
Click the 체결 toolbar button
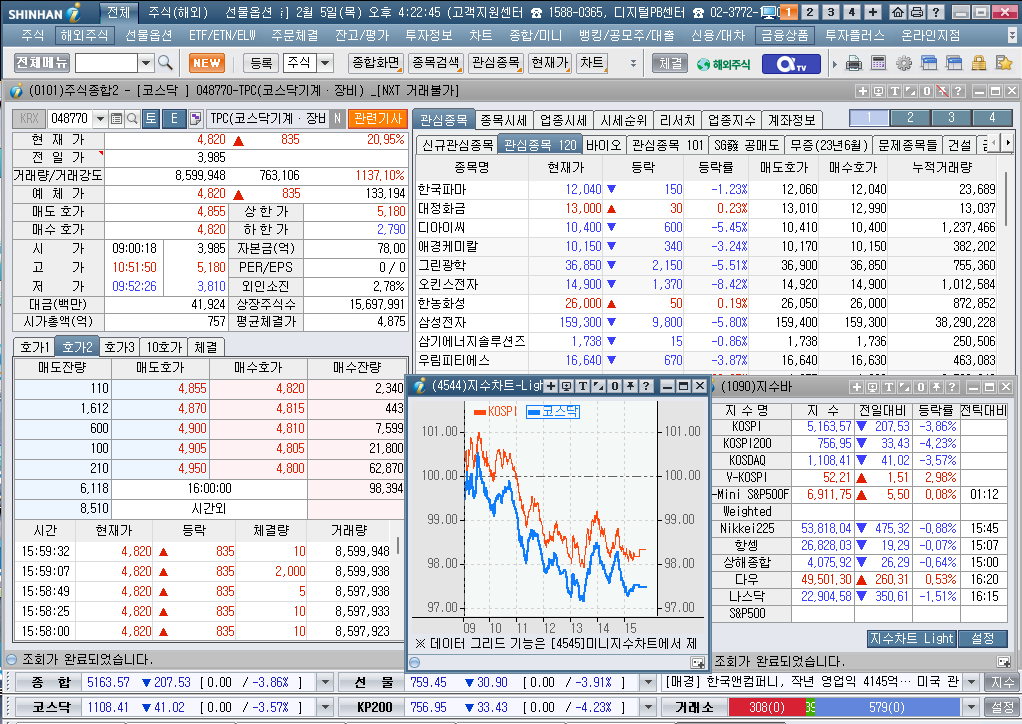coord(670,63)
